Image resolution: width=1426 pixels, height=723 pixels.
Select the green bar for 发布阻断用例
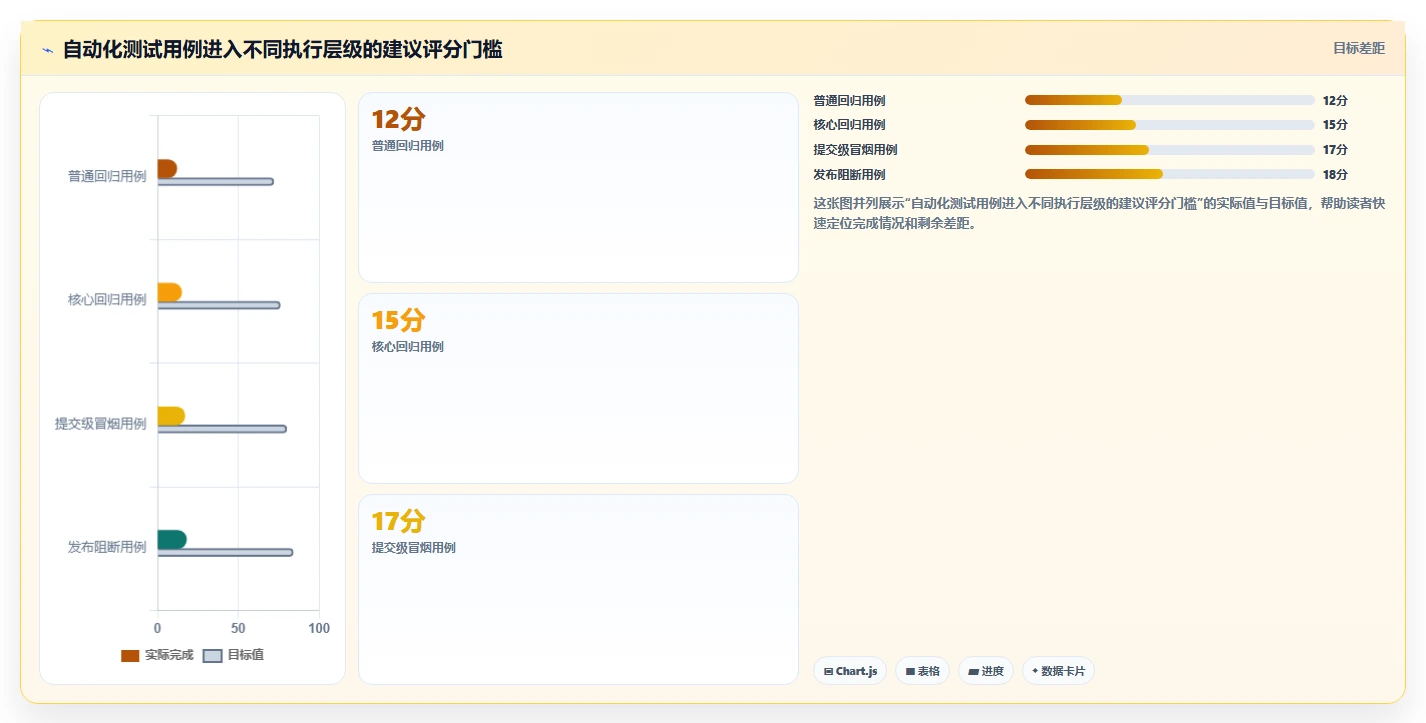coord(172,540)
